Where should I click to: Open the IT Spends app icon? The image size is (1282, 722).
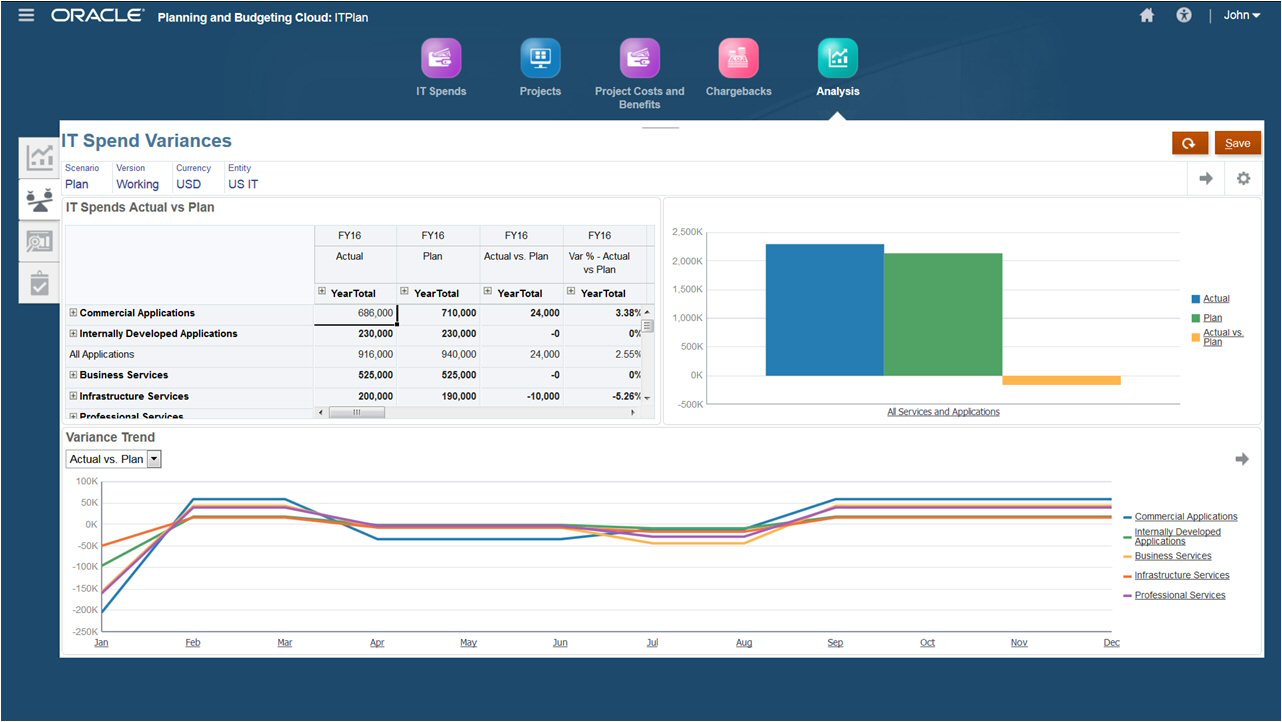tap(441, 57)
